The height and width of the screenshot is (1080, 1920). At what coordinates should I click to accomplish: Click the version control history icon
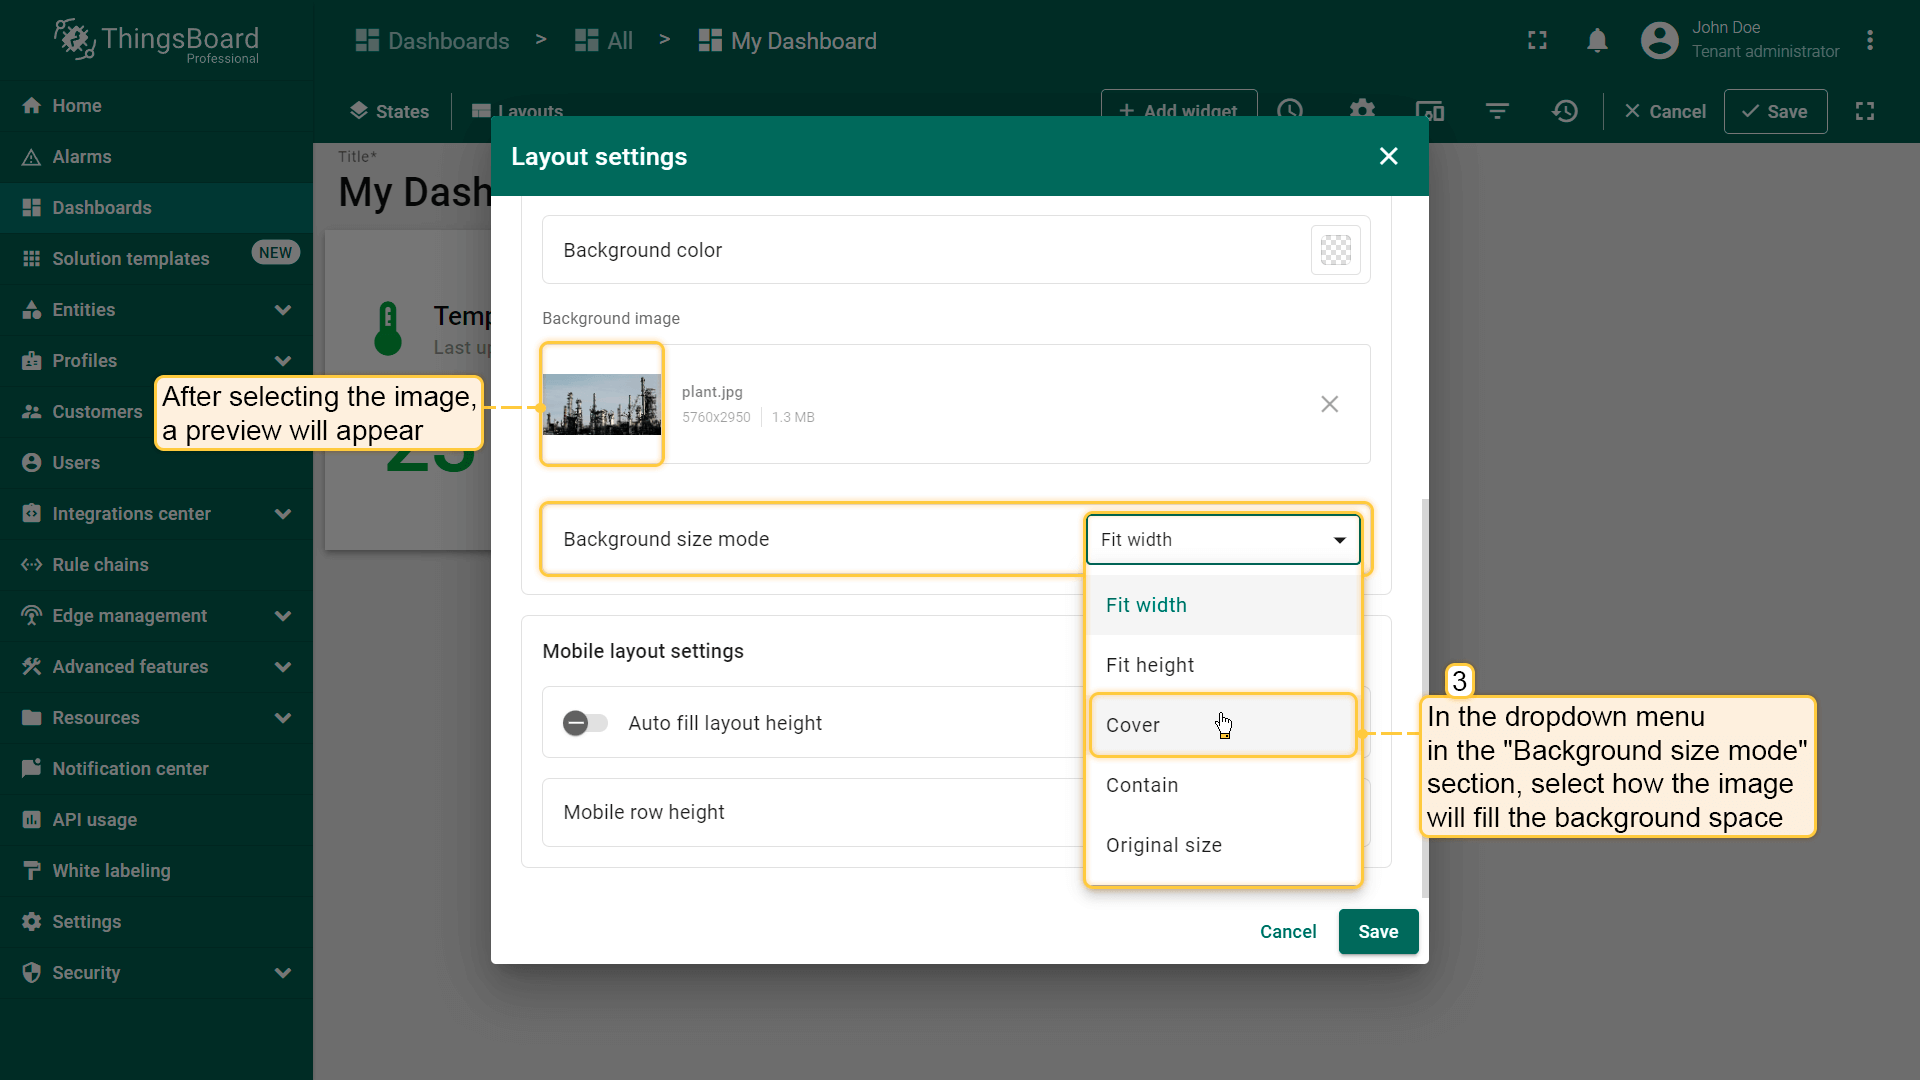pos(1565,111)
